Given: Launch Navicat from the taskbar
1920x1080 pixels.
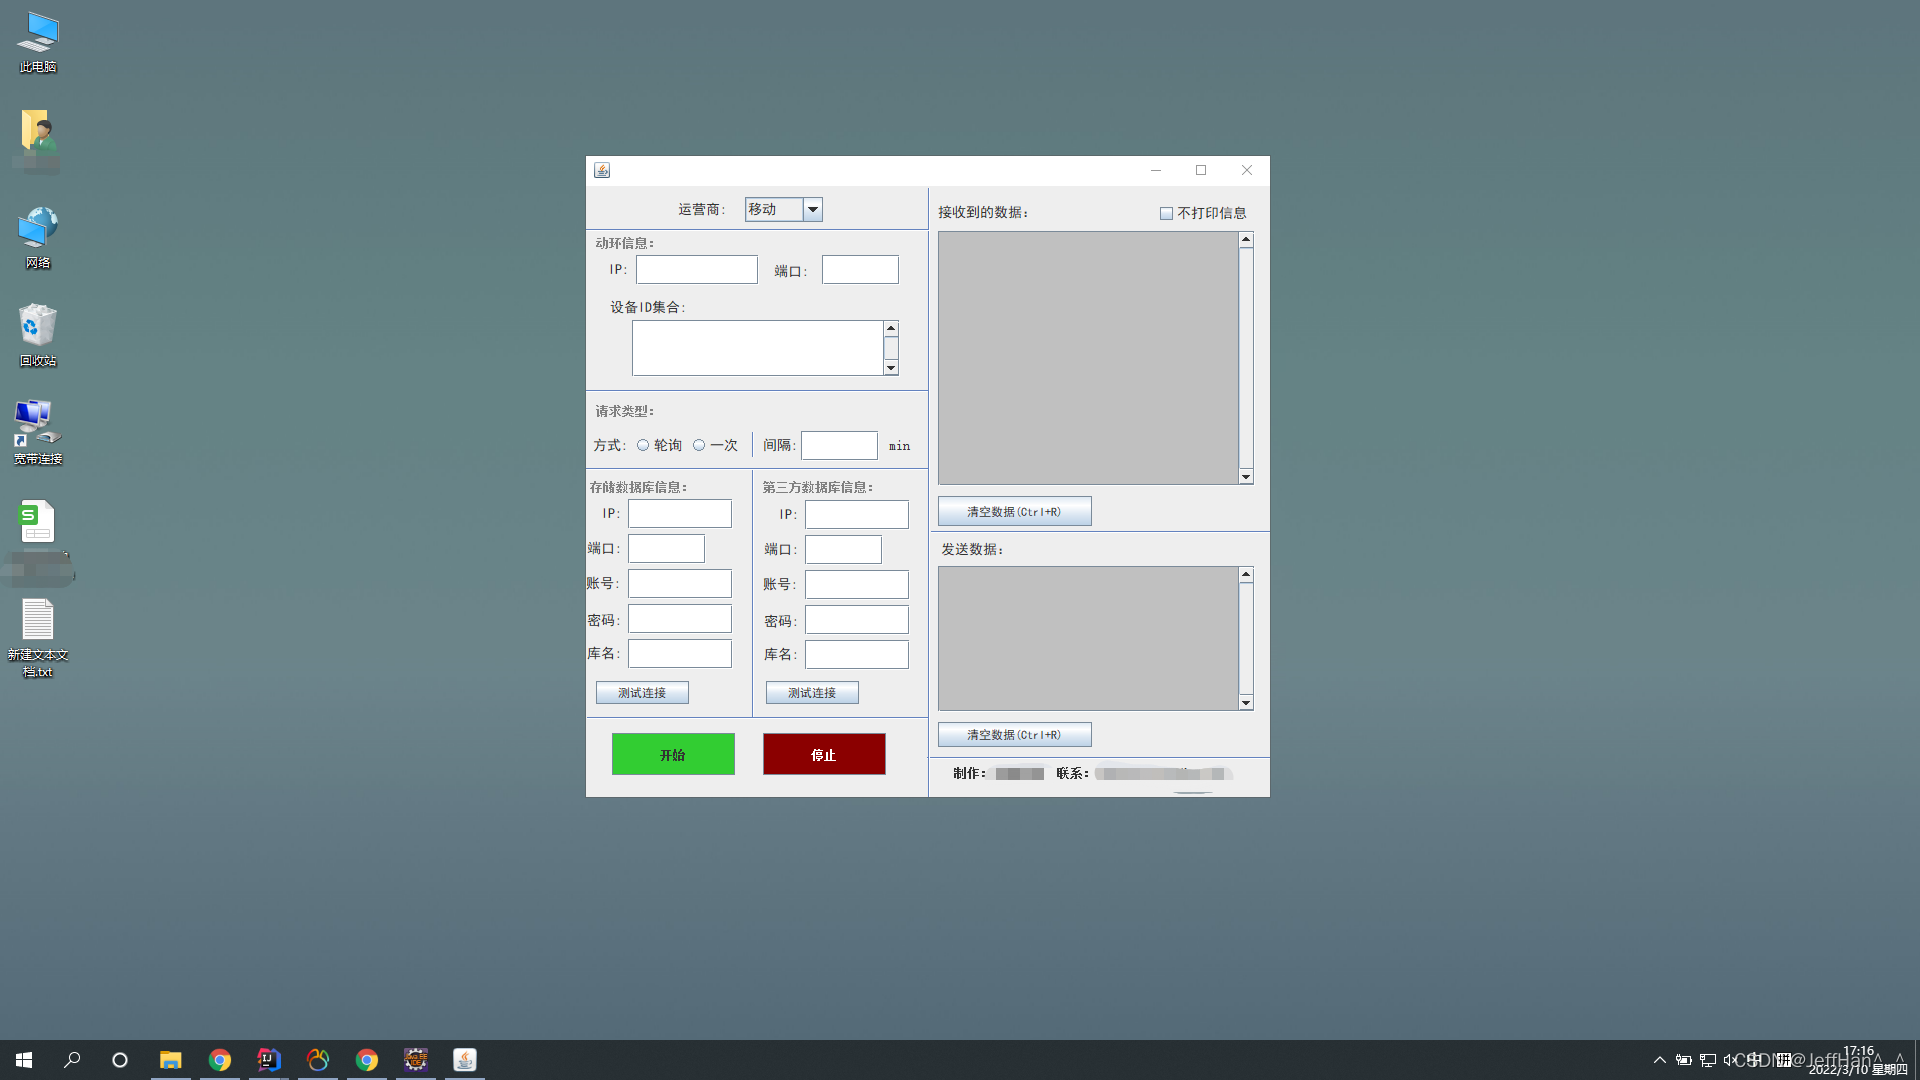Looking at the screenshot, I should [x=318, y=1059].
